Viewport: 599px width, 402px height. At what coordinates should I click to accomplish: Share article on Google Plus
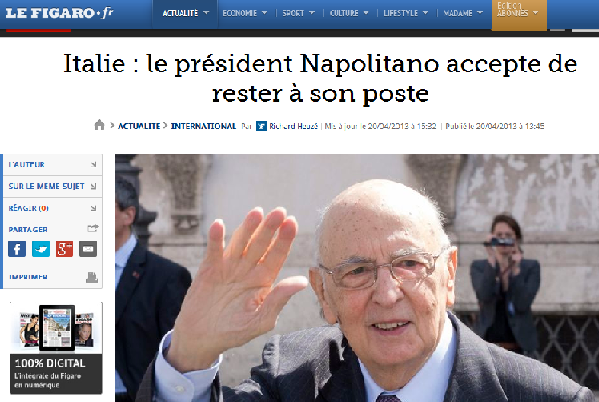64,249
